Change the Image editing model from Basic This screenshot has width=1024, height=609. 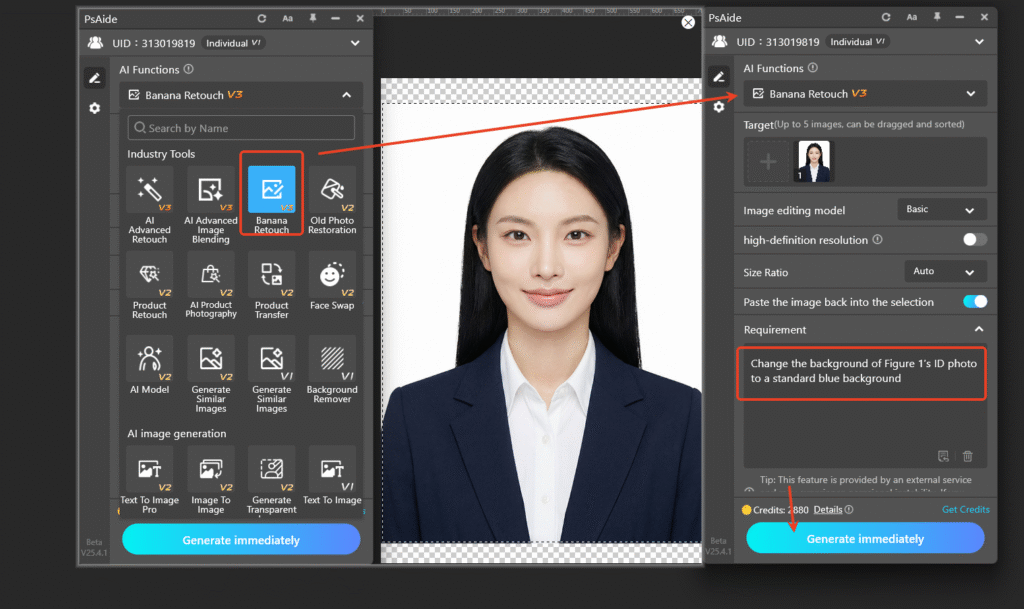[x=941, y=209]
